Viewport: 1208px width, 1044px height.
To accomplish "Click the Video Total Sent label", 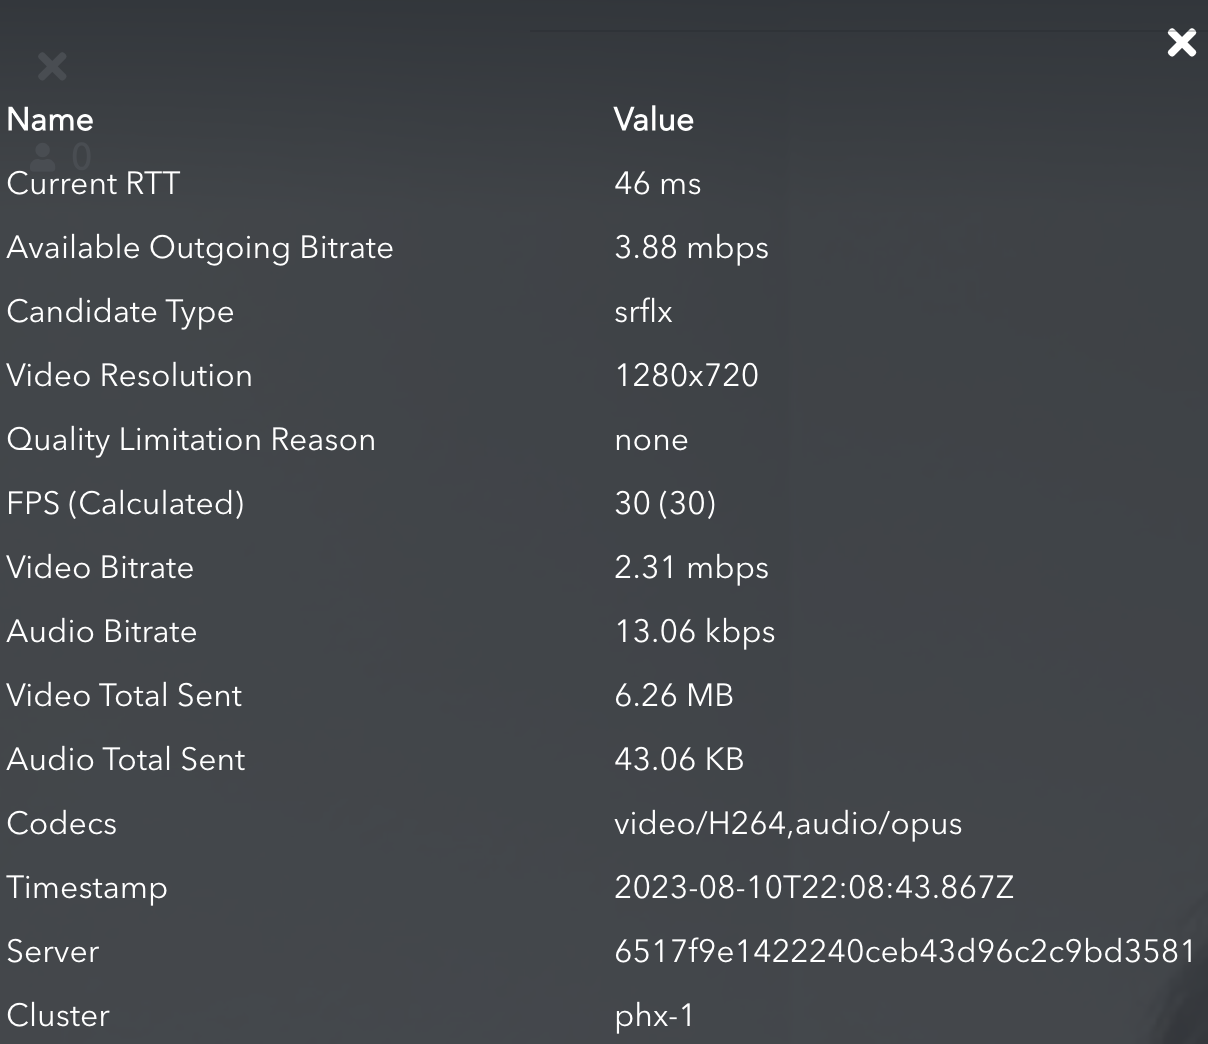I will tap(124, 696).
